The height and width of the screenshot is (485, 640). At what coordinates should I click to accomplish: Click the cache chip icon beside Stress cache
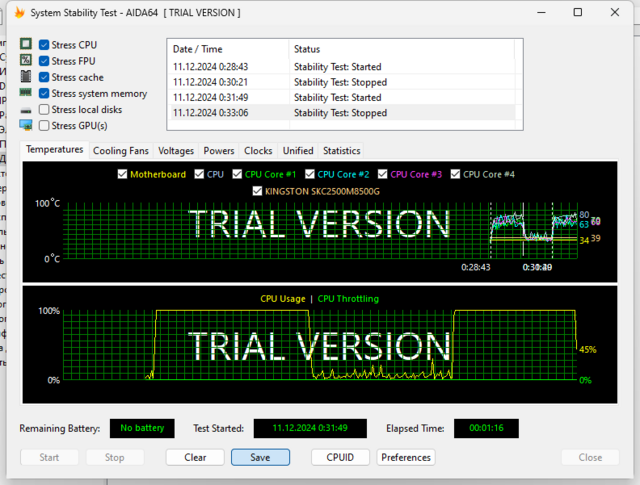26,76
